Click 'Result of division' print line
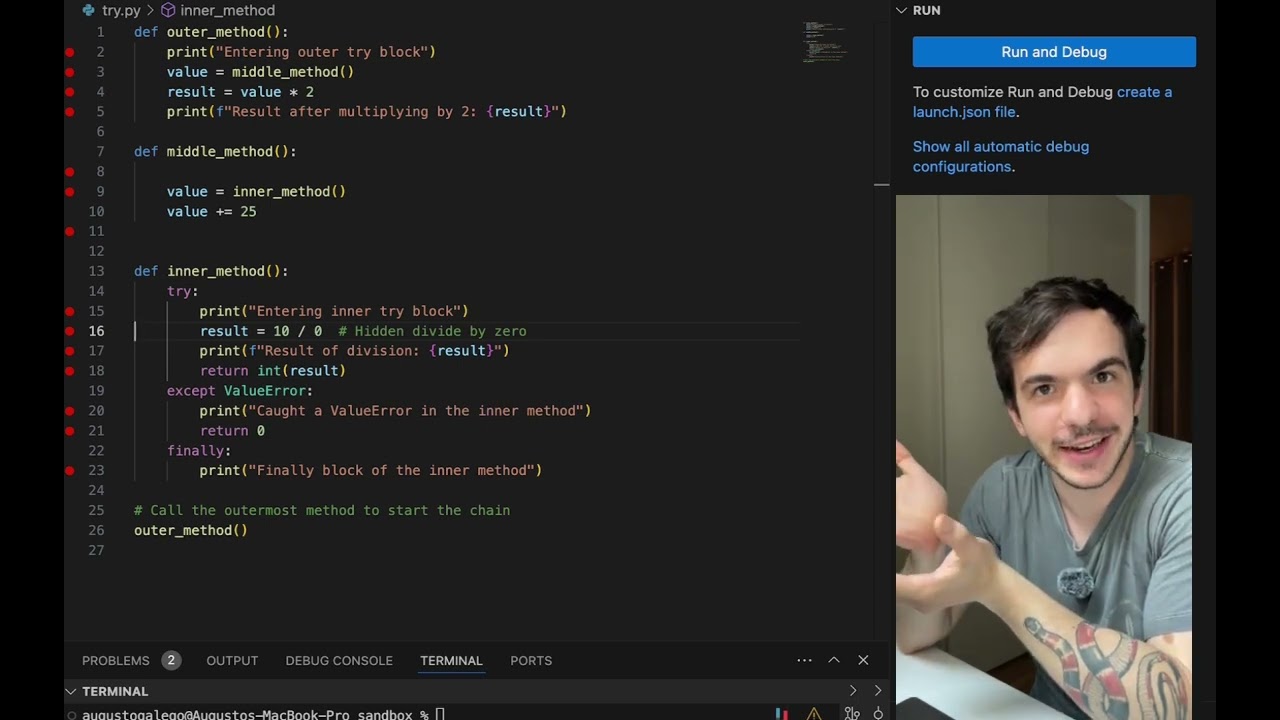The image size is (1280, 720). tap(355, 351)
